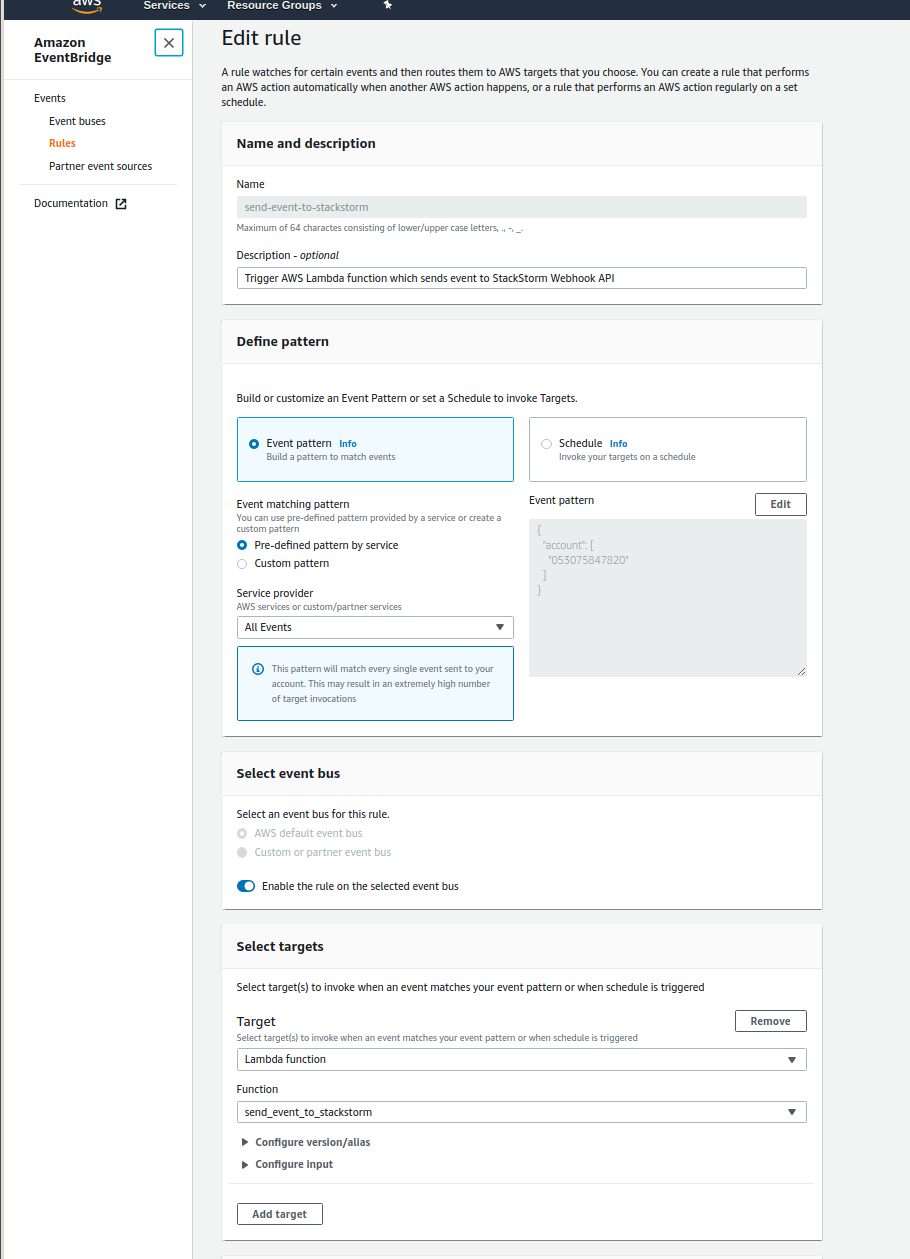Click the Description text field
The width and height of the screenshot is (910, 1259).
521,278
